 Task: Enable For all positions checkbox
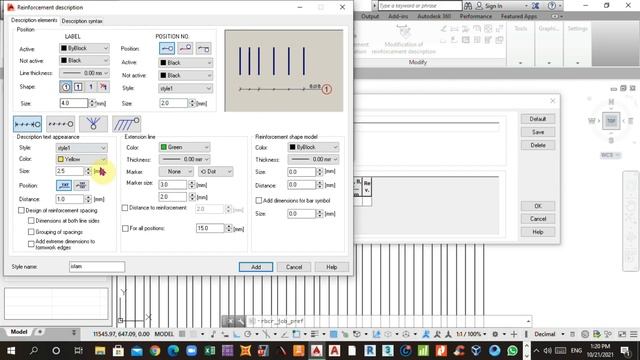(x=125, y=228)
